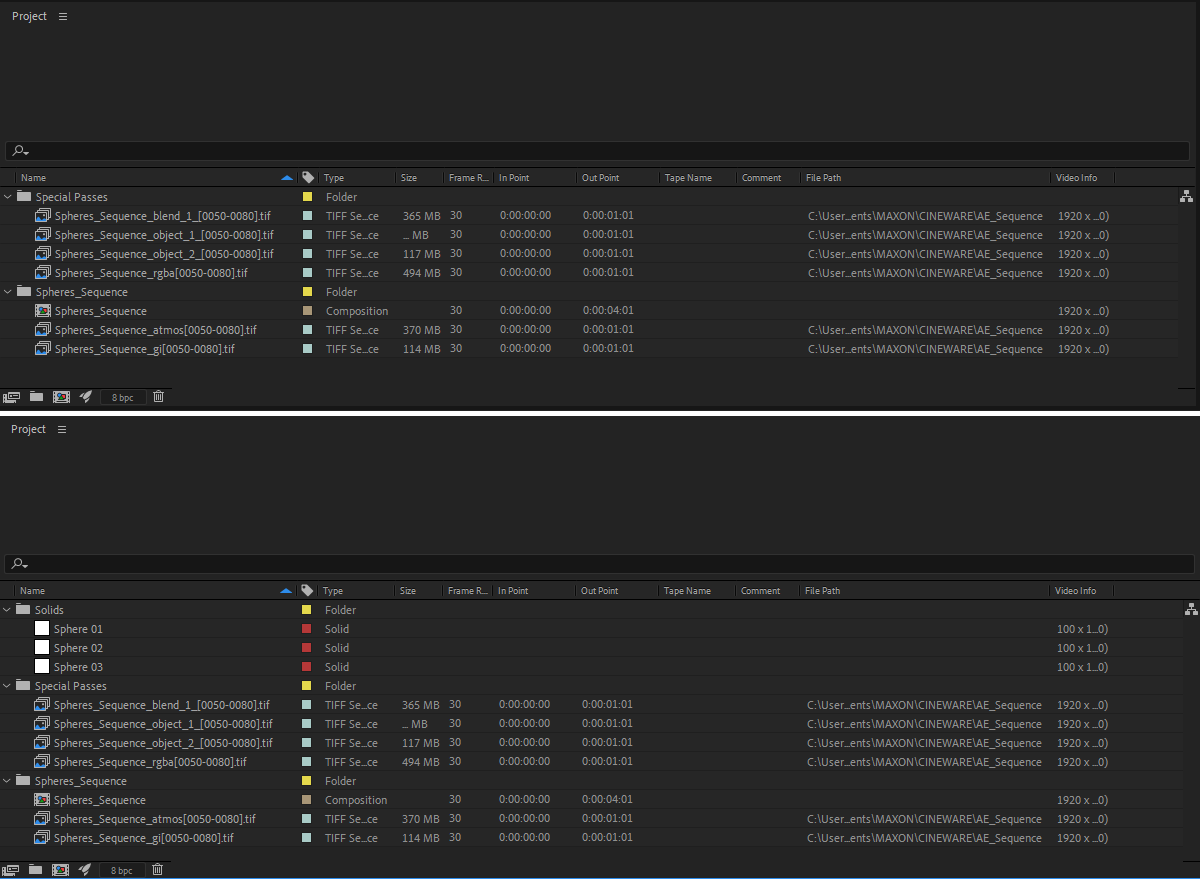The height and width of the screenshot is (879, 1200).
Task: Collapse the Solids folder
Action: coord(8,610)
